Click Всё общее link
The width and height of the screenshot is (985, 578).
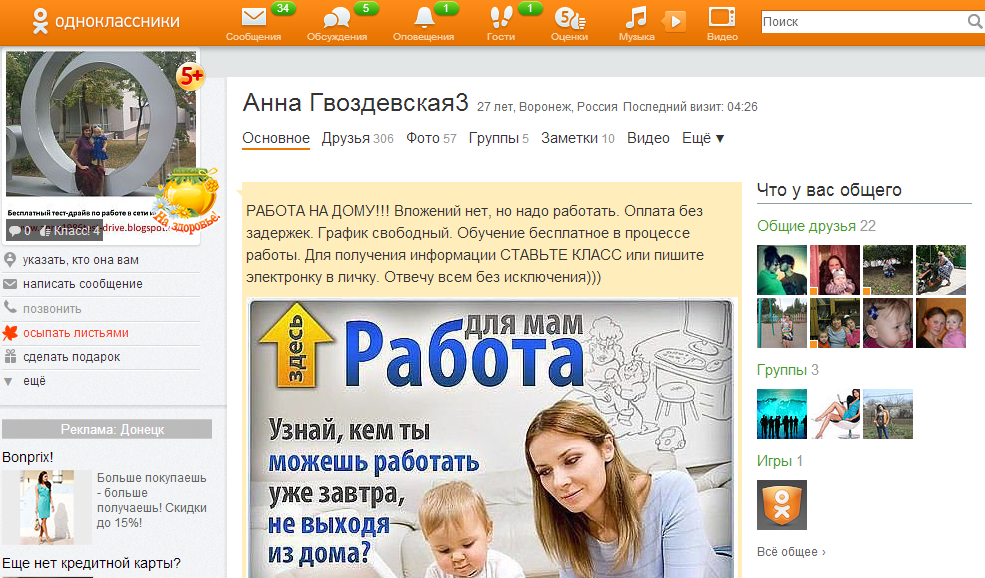tap(791, 552)
